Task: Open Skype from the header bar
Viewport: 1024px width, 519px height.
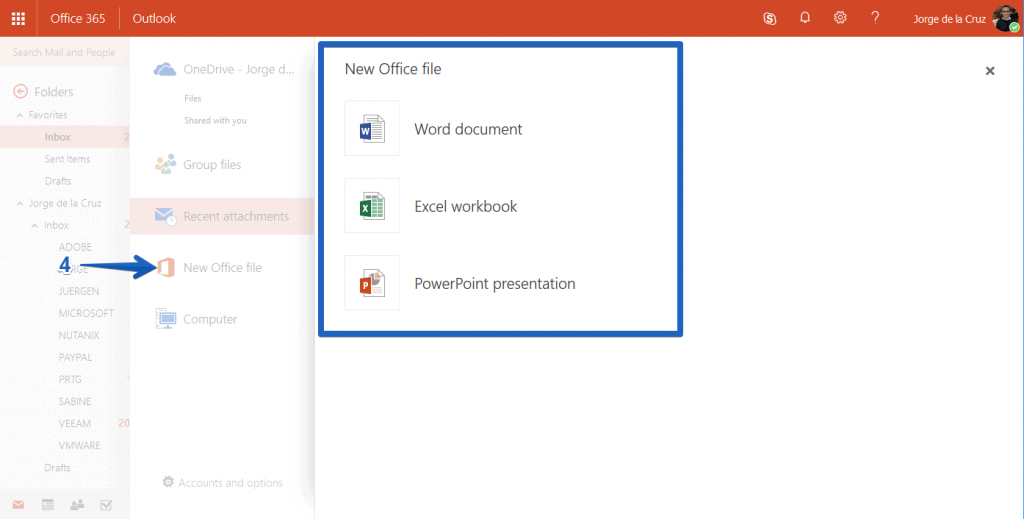Action: pyautogui.click(x=769, y=18)
